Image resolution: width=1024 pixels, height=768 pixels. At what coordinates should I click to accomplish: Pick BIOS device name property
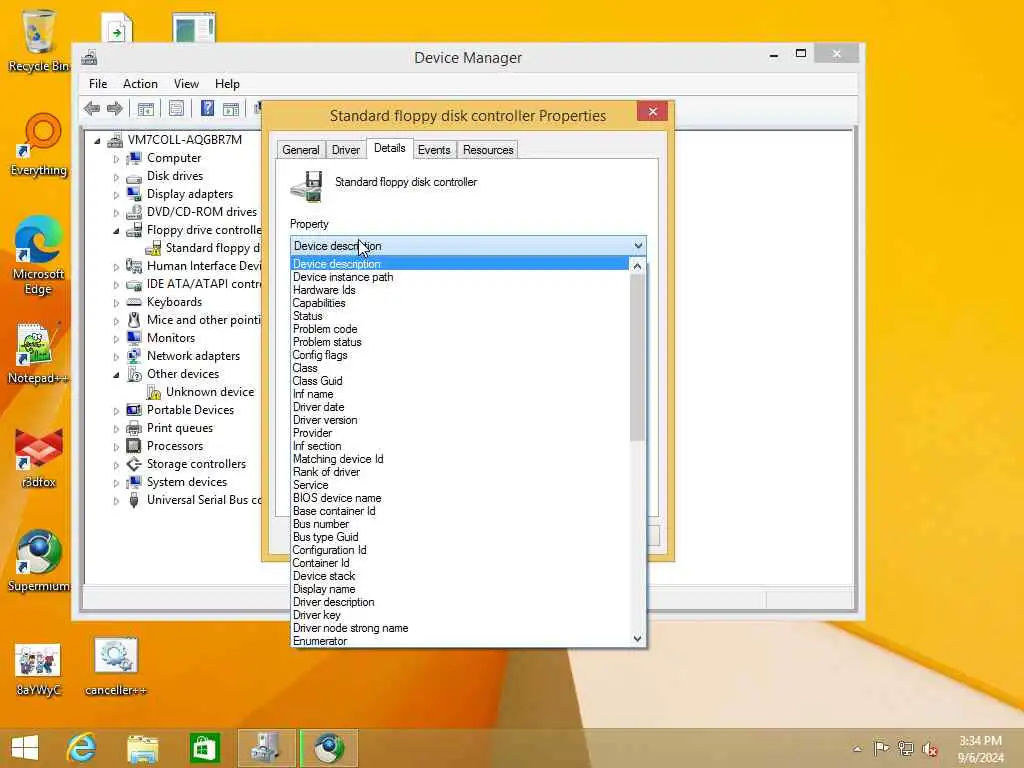(x=460, y=498)
